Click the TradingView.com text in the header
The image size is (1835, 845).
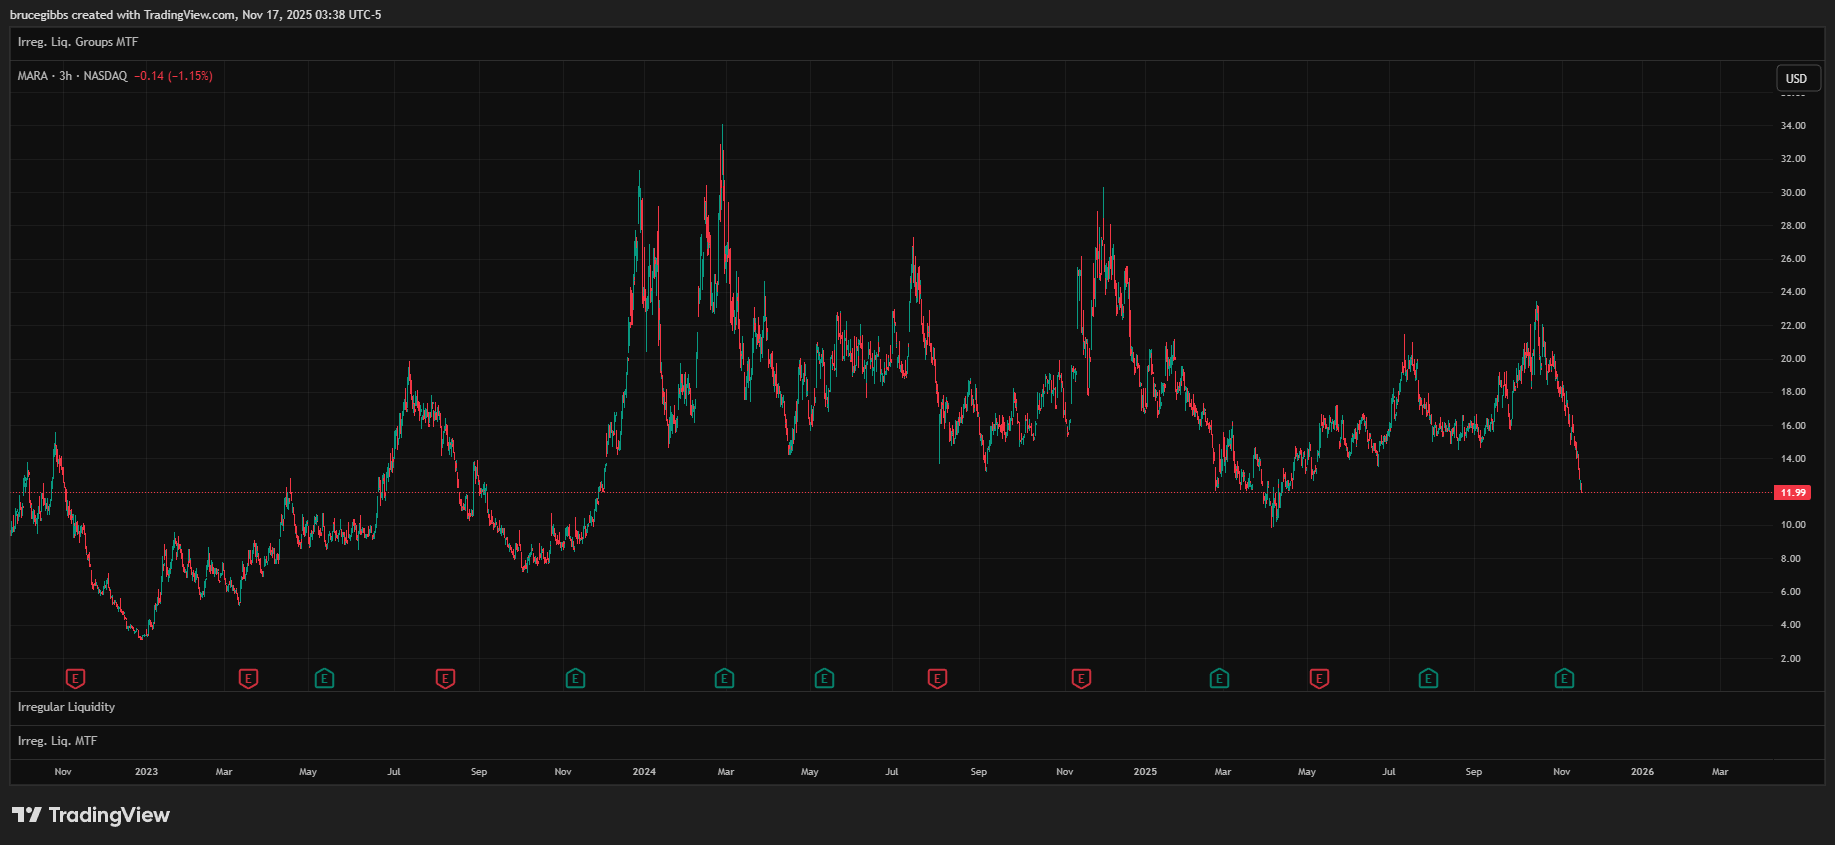pos(189,15)
